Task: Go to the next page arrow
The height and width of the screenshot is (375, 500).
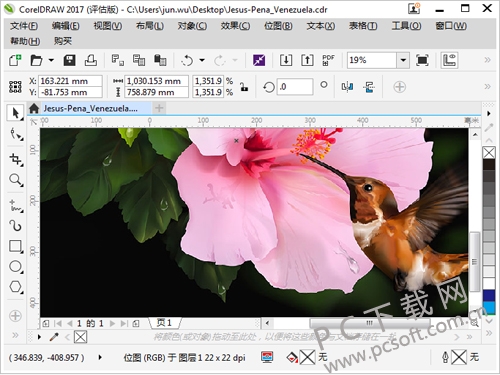Action: tap(112, 323)
